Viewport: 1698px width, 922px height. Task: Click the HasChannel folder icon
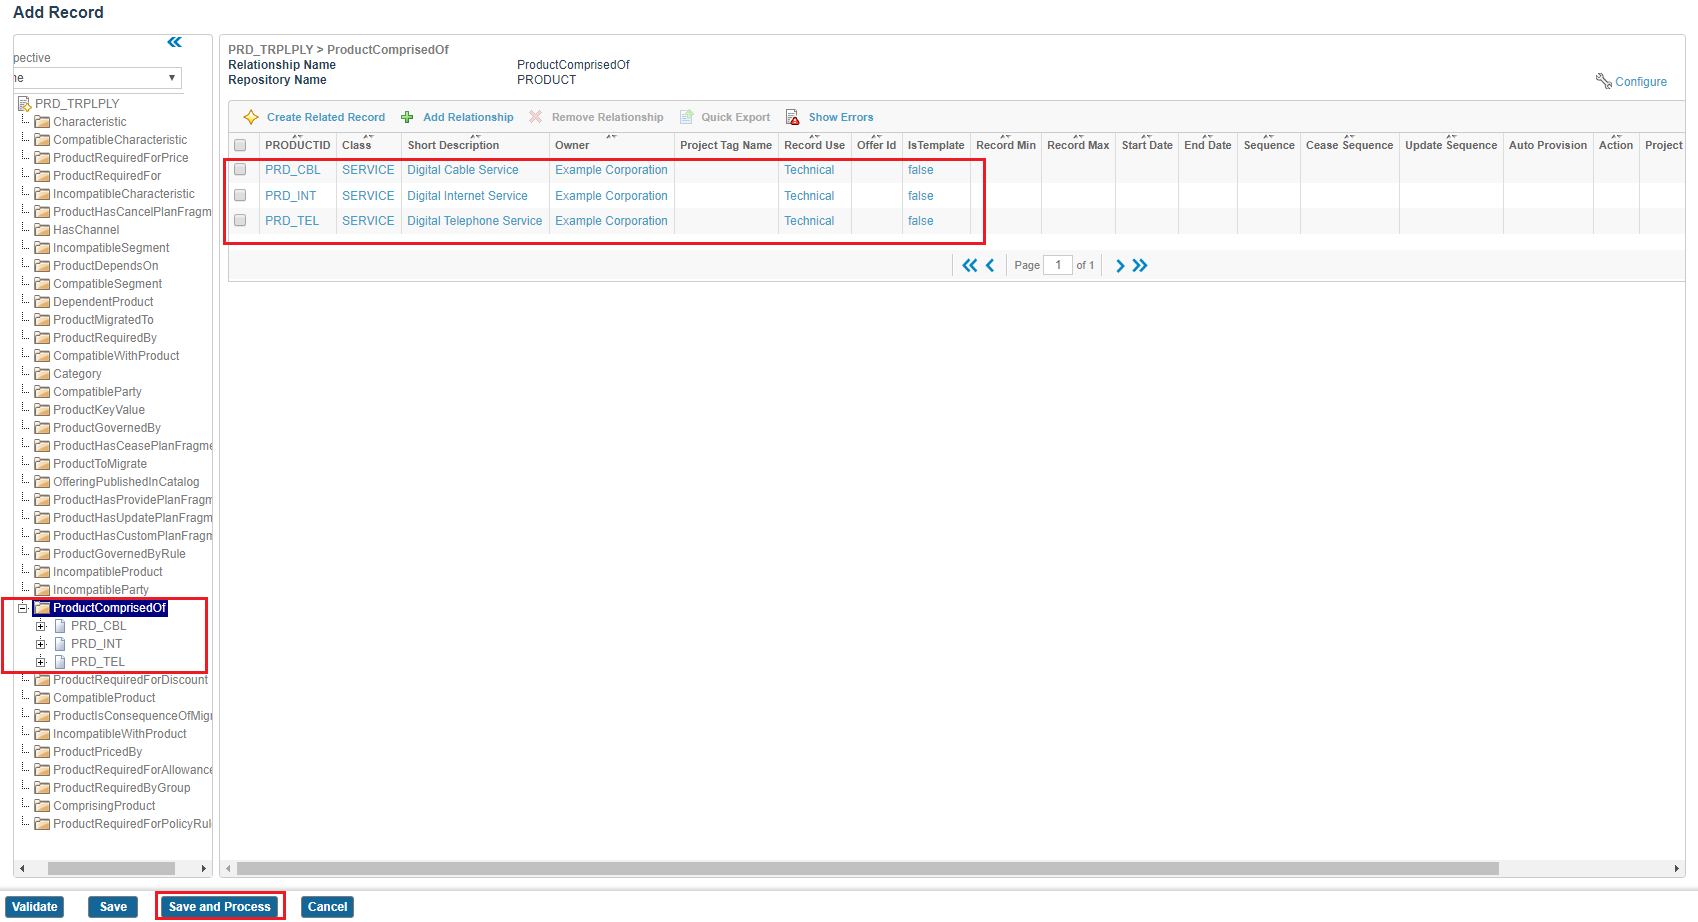point(42,230)
